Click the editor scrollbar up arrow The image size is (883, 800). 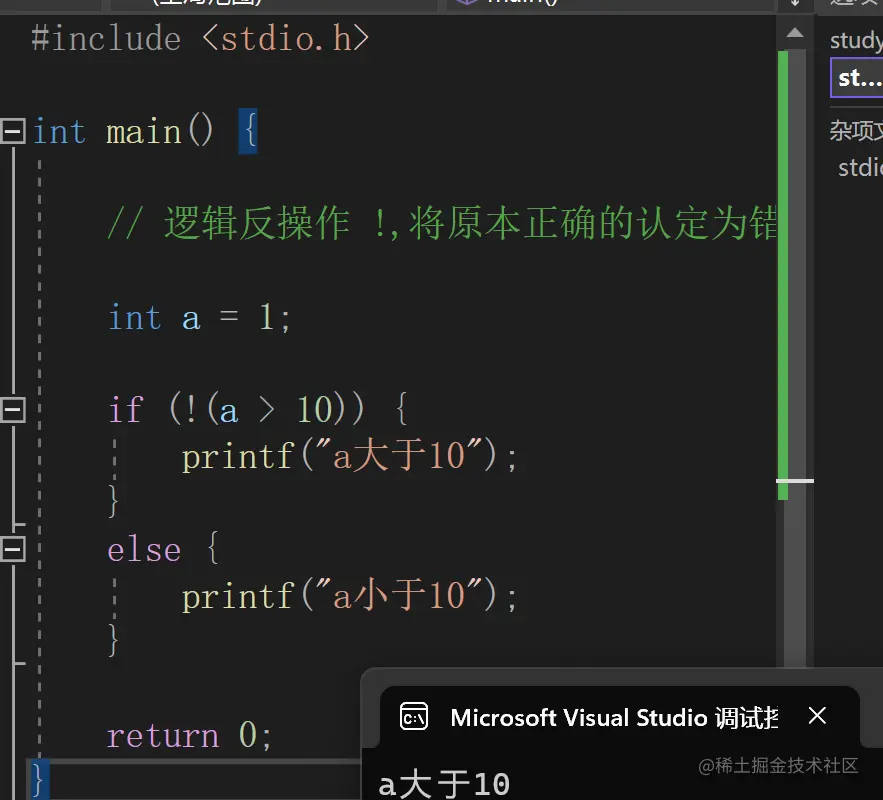point(795,33)
